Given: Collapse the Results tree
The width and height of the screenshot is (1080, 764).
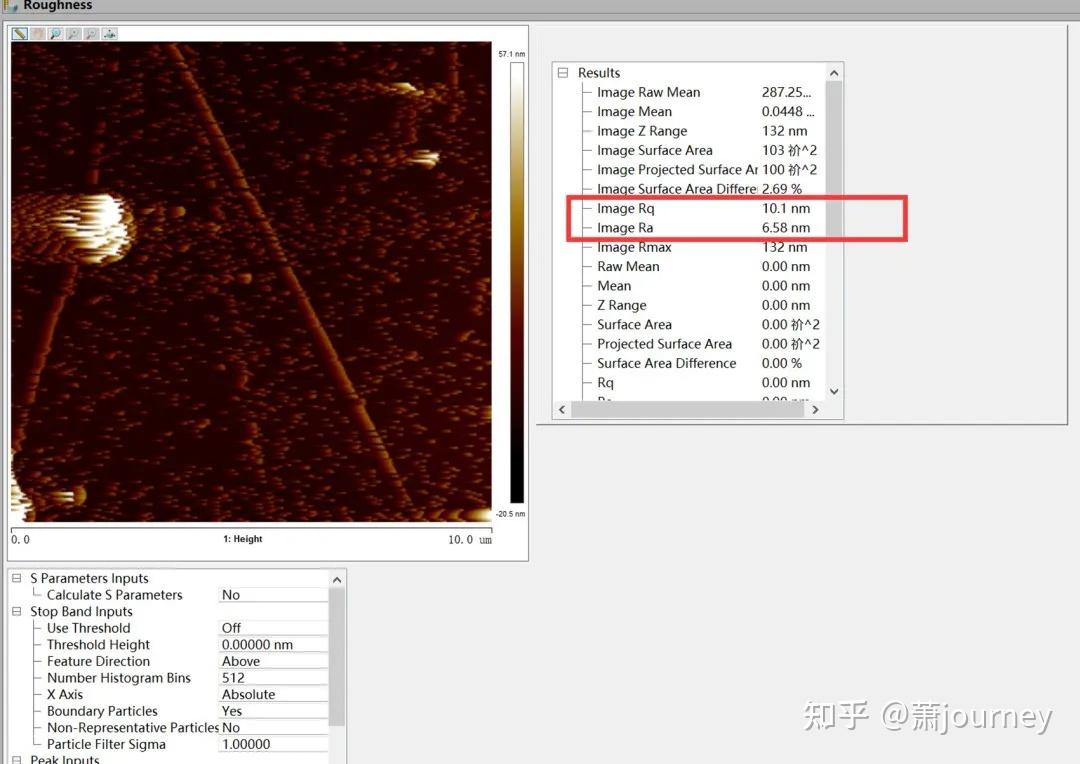Looking at the screenshot, I should click(x=564, y=72).
